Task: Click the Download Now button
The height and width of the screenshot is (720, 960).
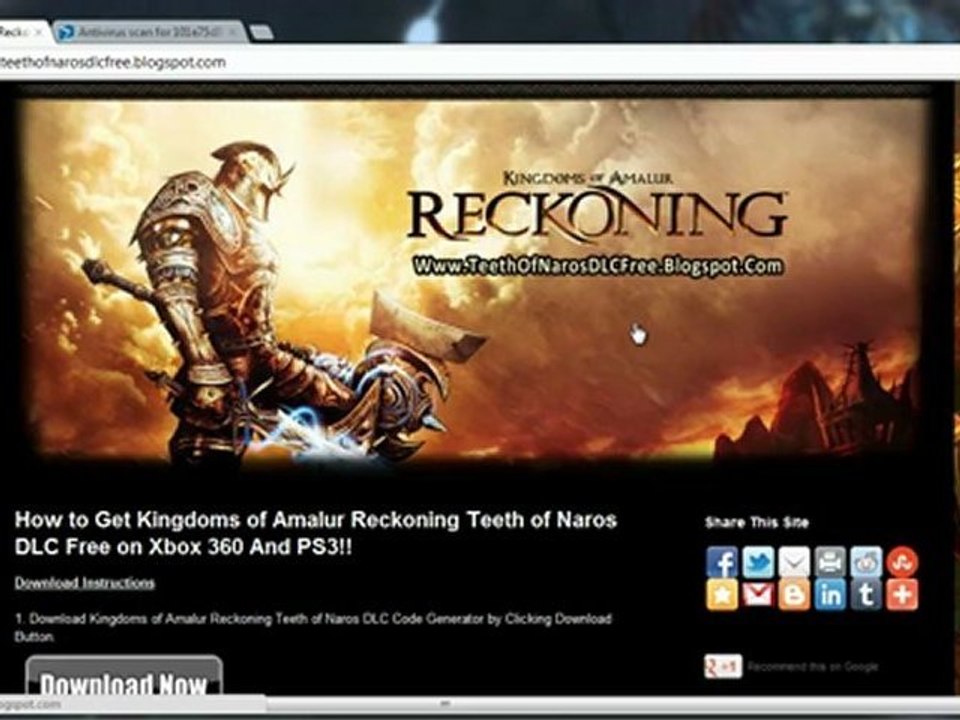Action: click(x=124, y=676)
